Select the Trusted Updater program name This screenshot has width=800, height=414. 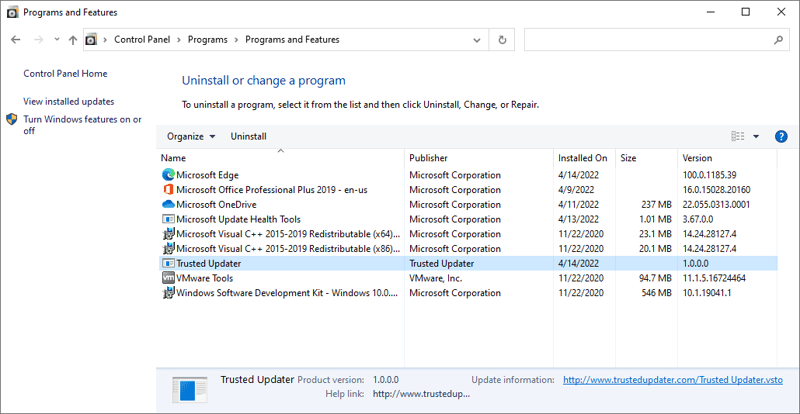point(209,264)
